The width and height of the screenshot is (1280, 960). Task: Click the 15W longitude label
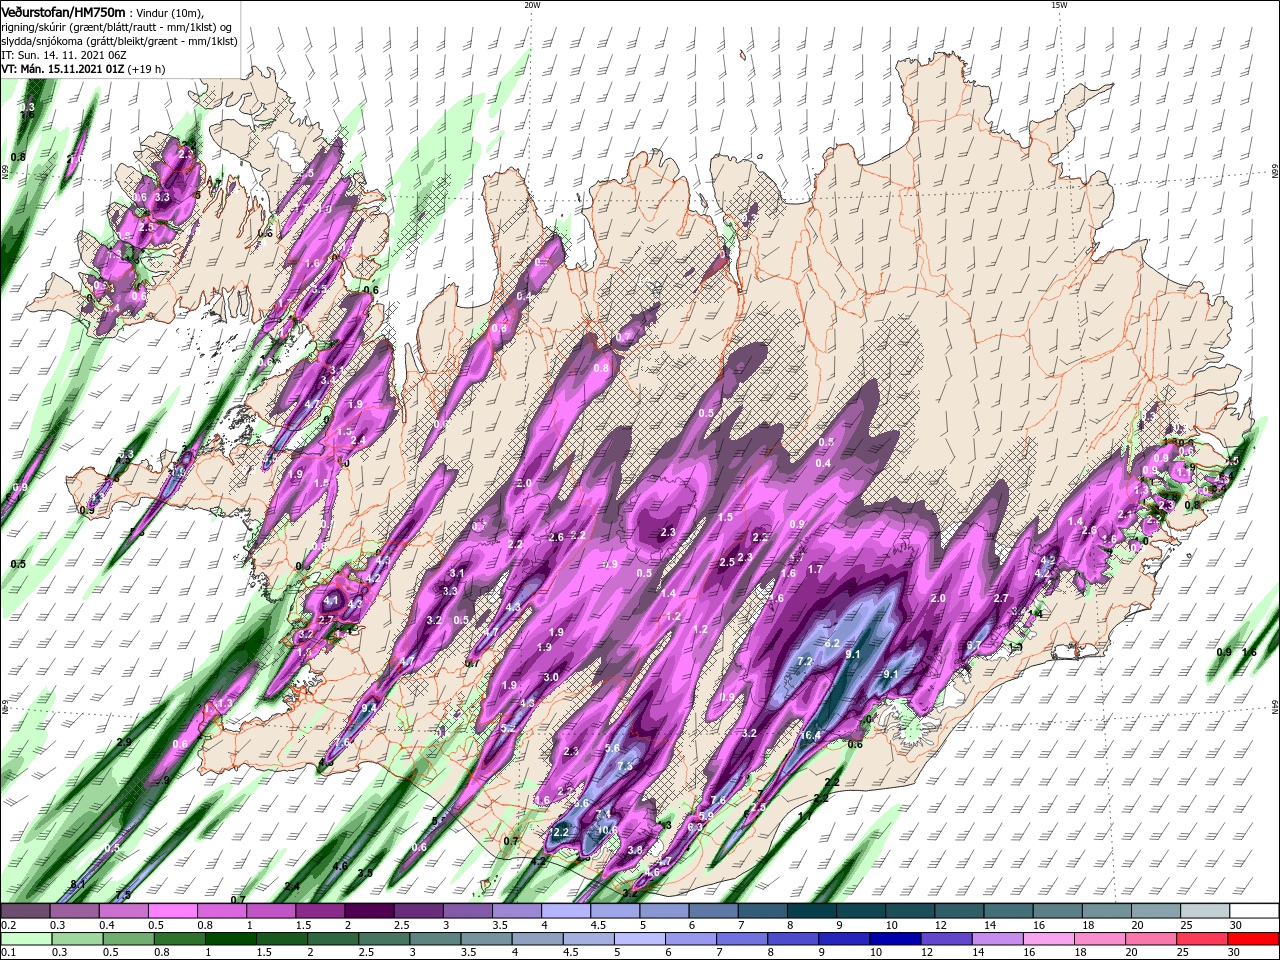(x=1059, y=5)
